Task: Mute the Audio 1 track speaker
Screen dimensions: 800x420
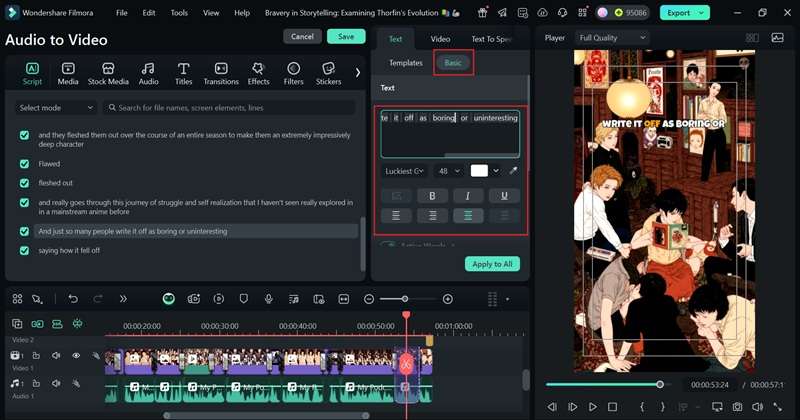Action: 56,383
